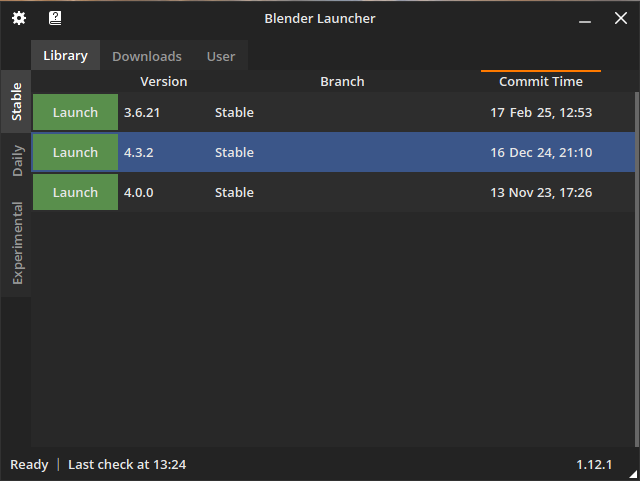Click the Blender Launcher title text
The image size is (640, 484).
(x=320, y=19)
